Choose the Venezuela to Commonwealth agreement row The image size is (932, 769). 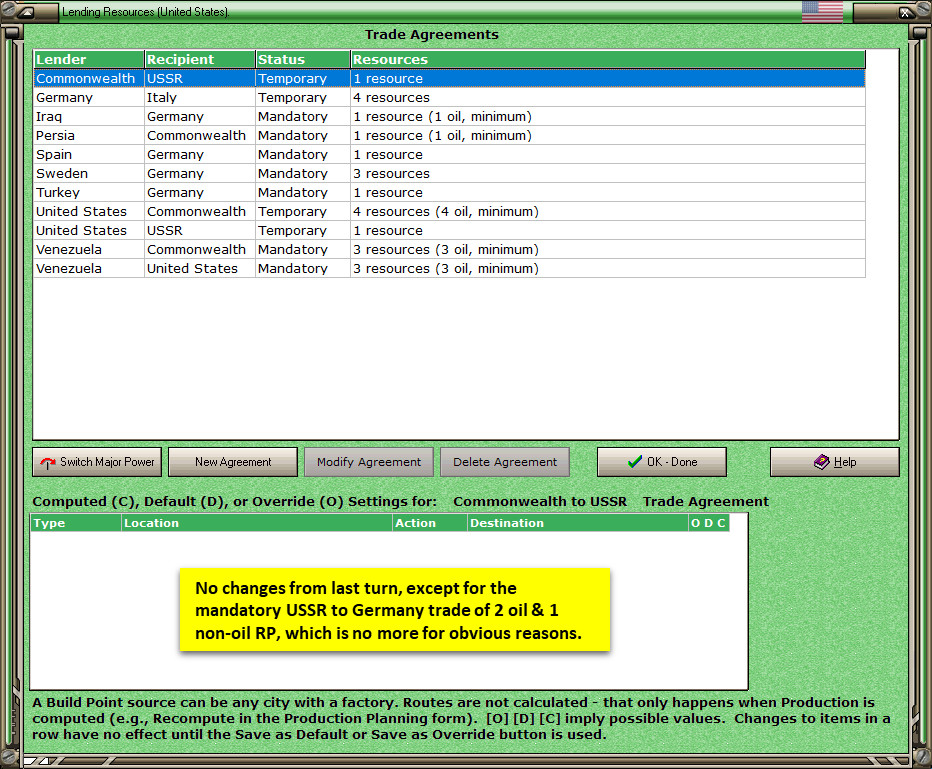point(449,250)
